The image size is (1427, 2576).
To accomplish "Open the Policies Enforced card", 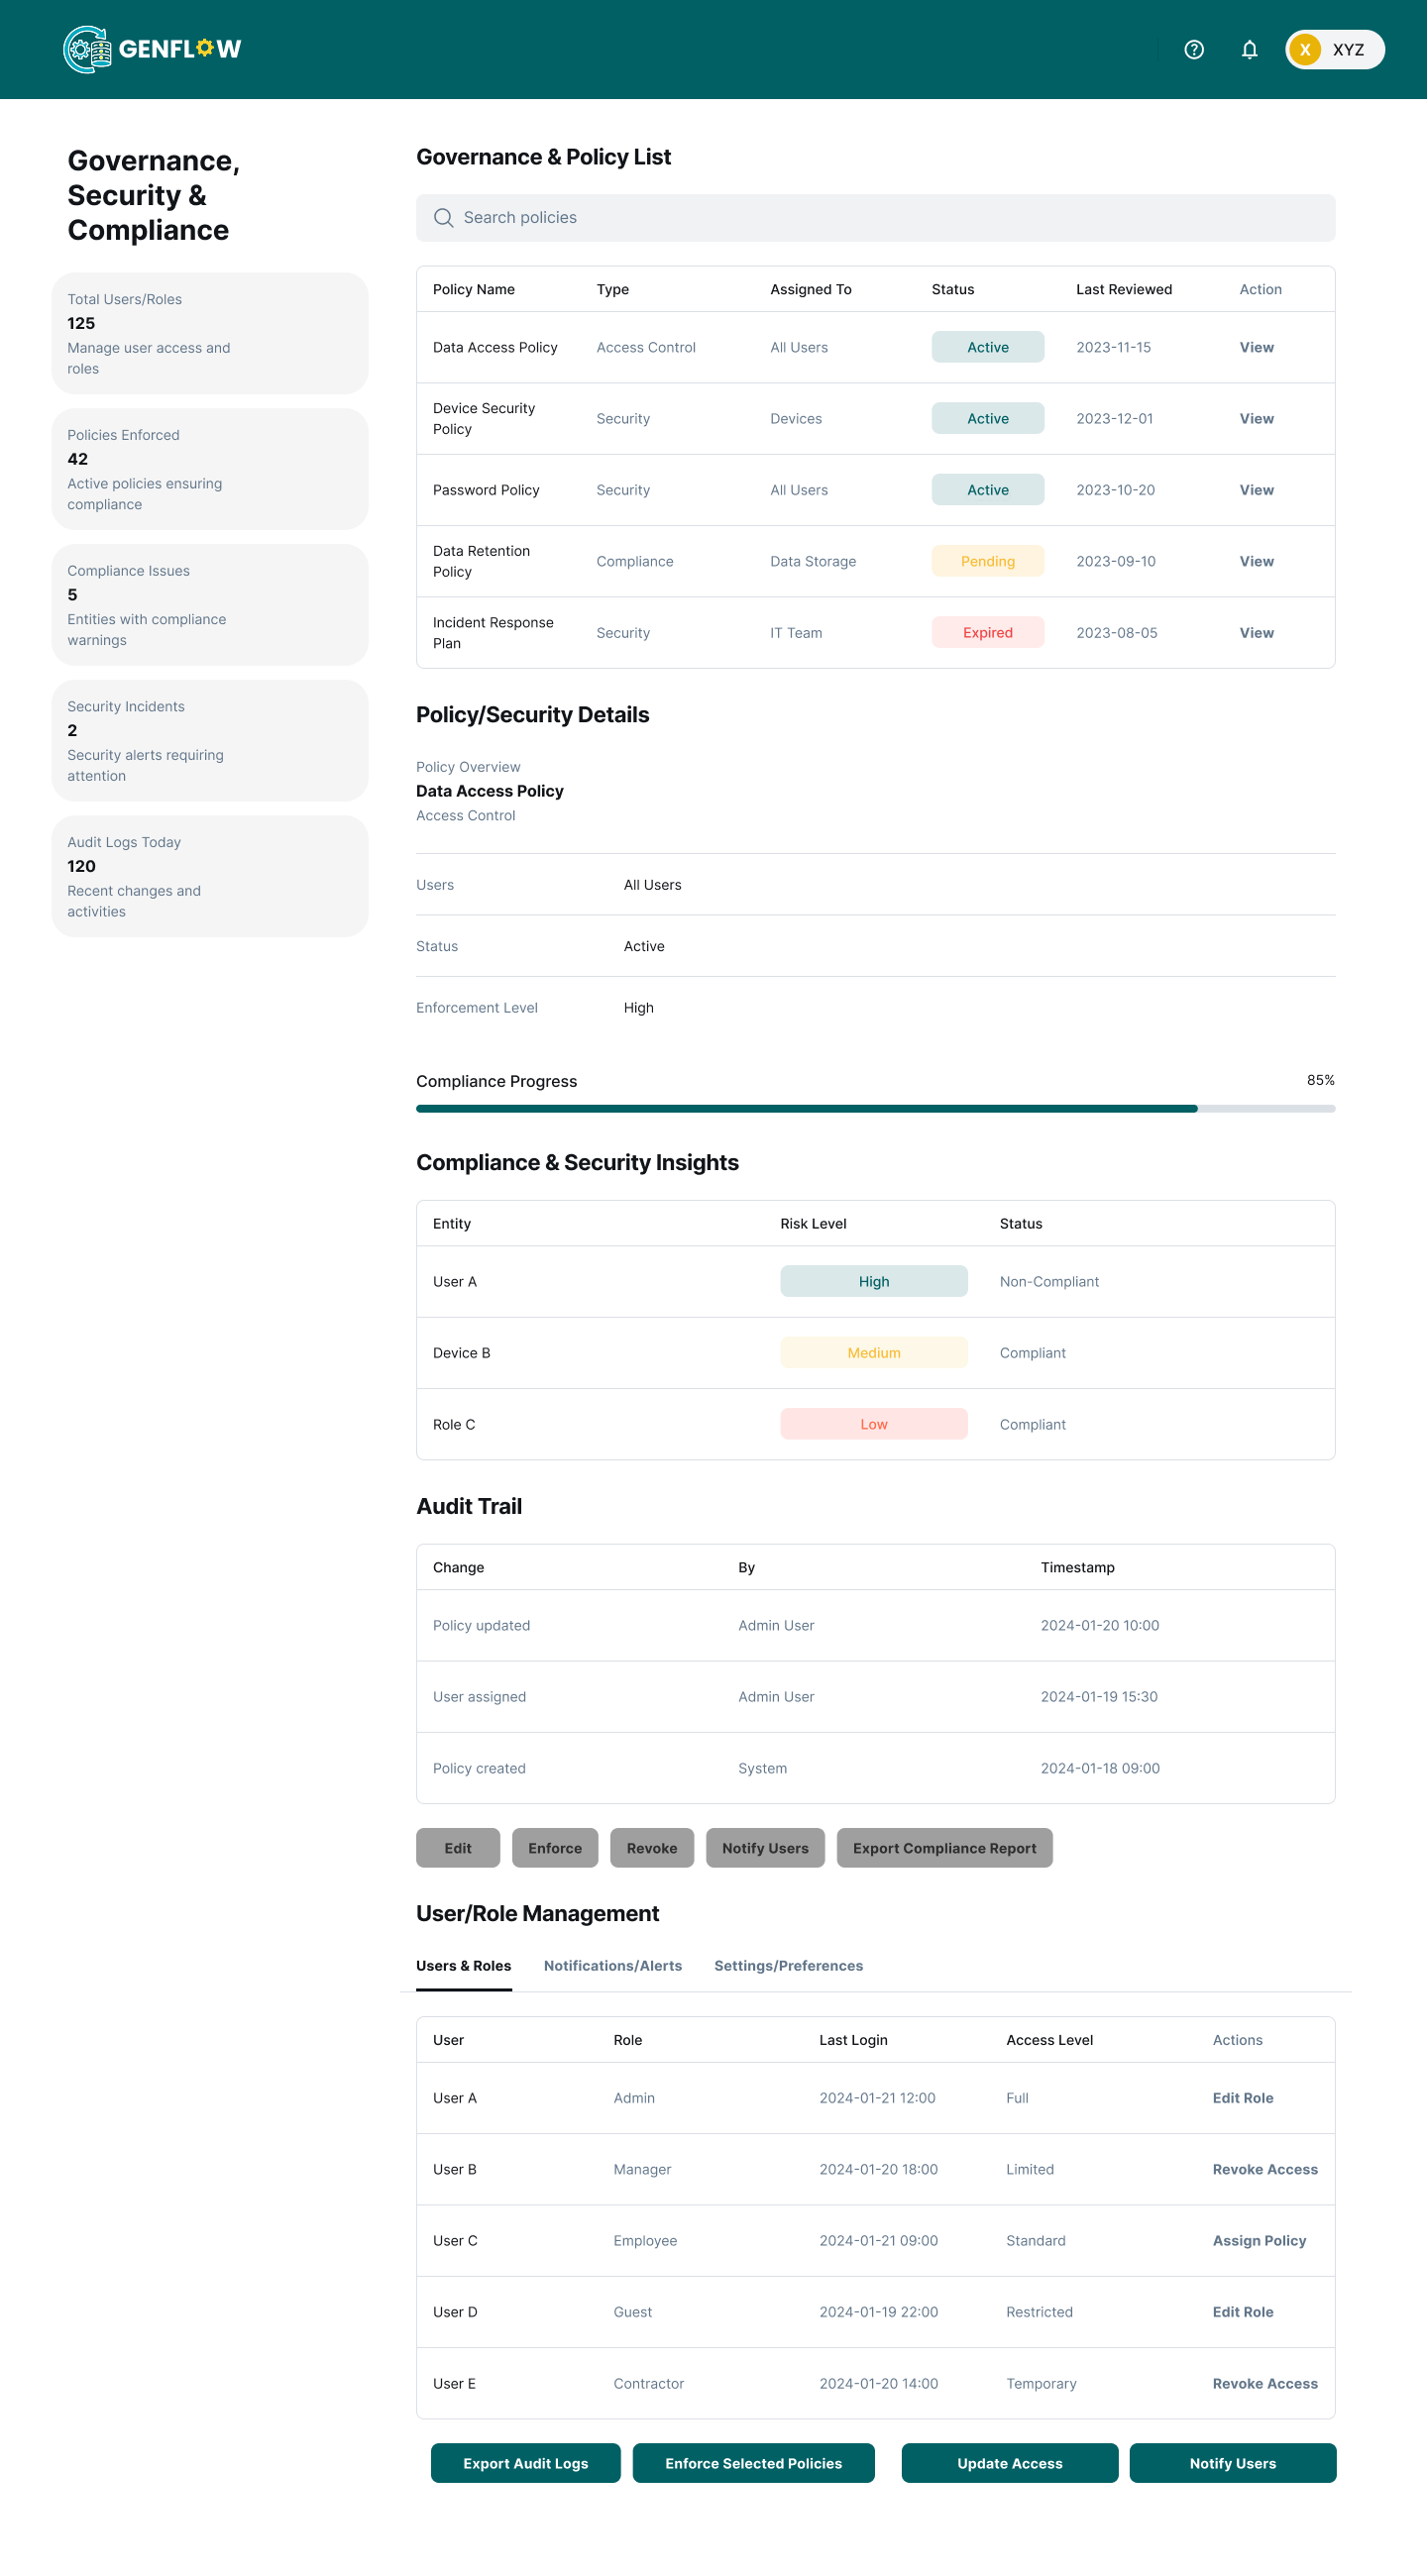I will pos(210,469).
